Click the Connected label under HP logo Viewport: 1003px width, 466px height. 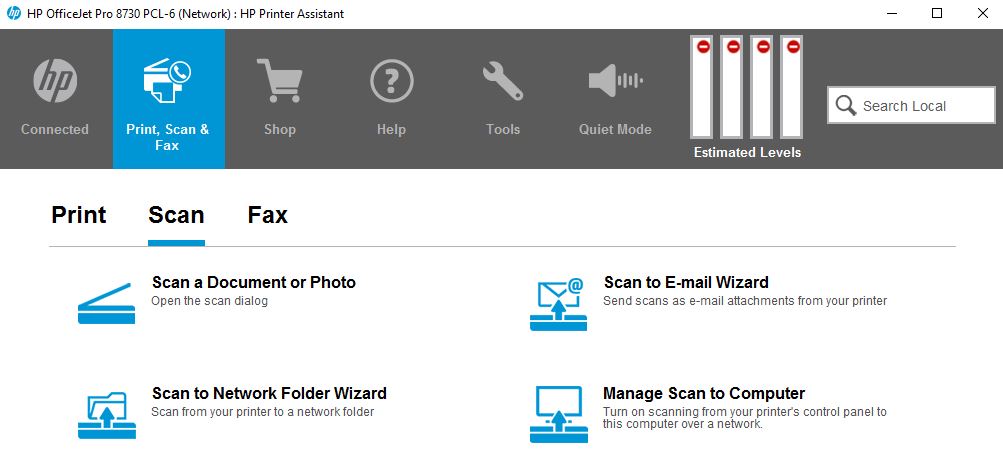click(x=54, y=129)
